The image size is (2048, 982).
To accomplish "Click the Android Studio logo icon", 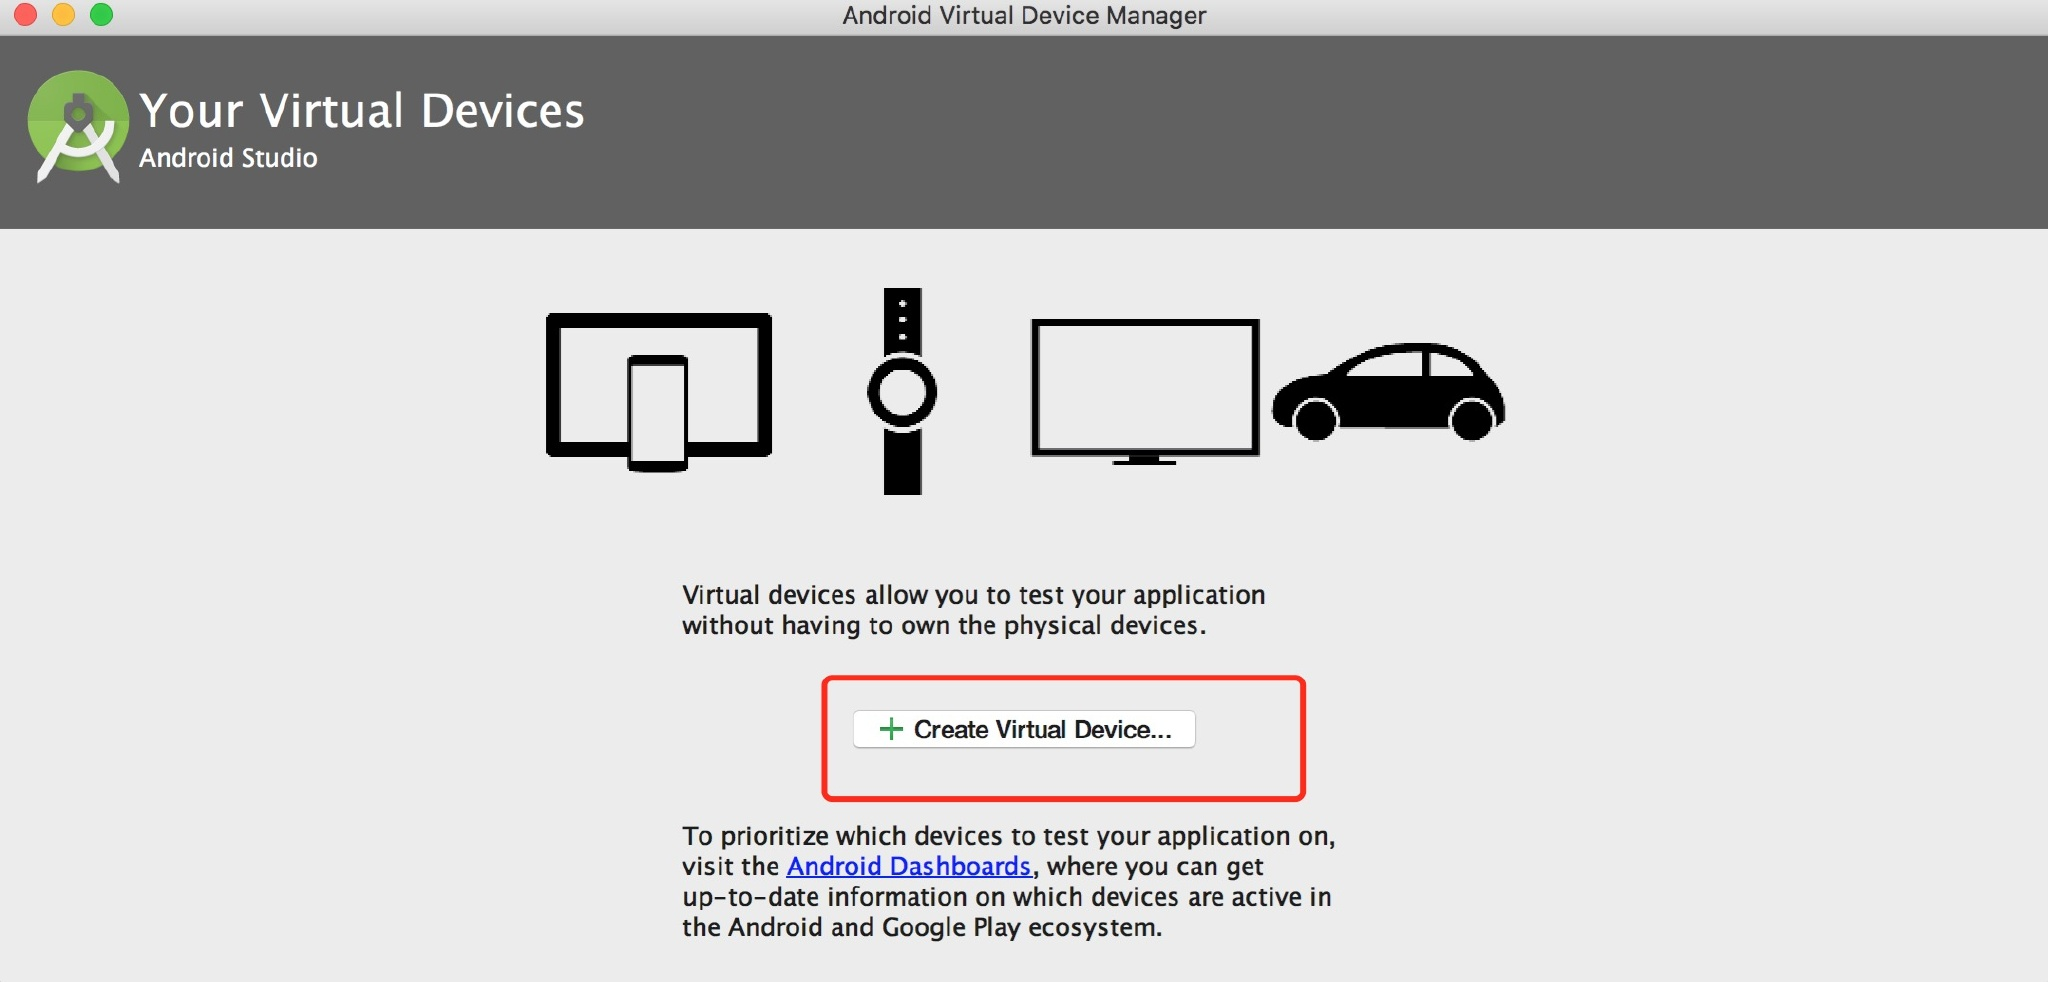I will (x=78, y=127).
